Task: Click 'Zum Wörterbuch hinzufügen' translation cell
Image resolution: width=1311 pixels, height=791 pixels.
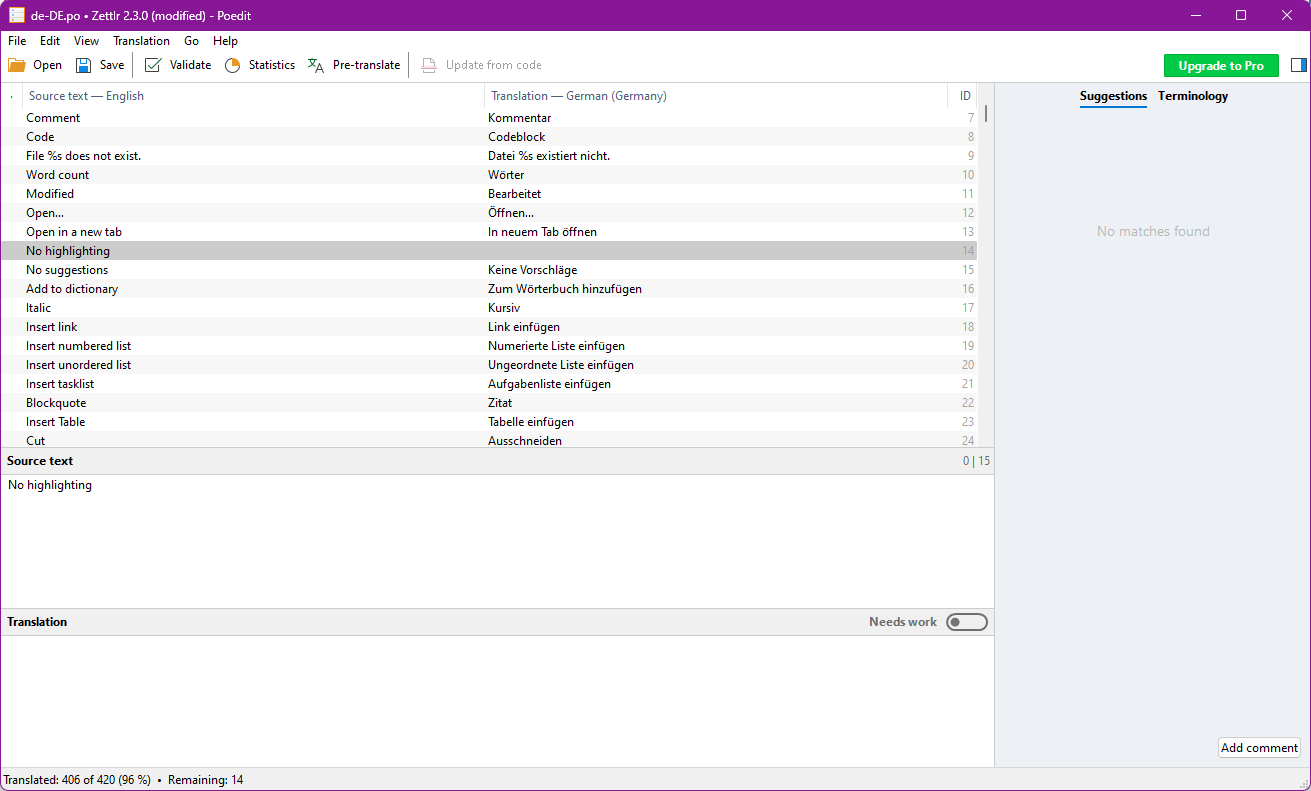Action: coord(565,289)
